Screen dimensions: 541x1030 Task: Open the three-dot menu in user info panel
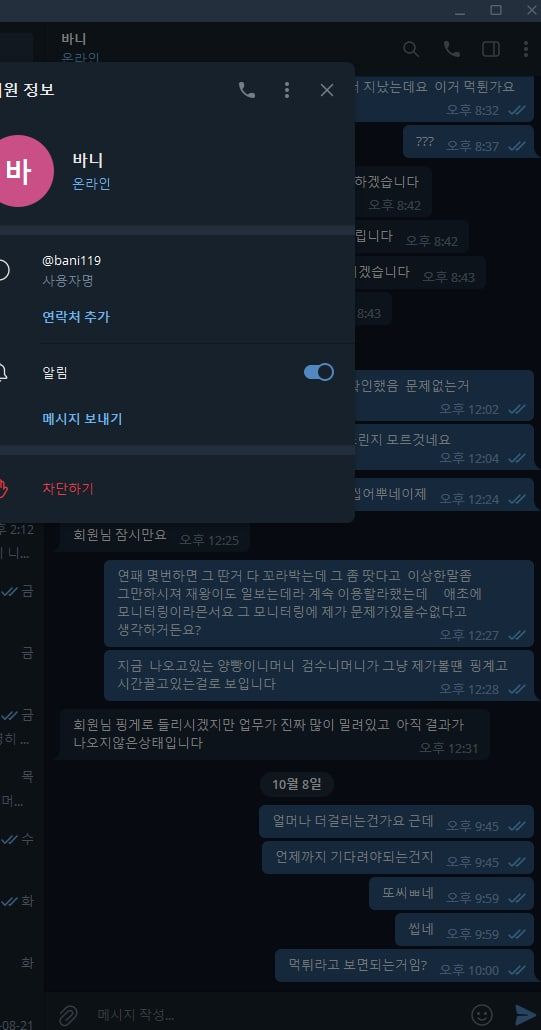coord(286,90)
